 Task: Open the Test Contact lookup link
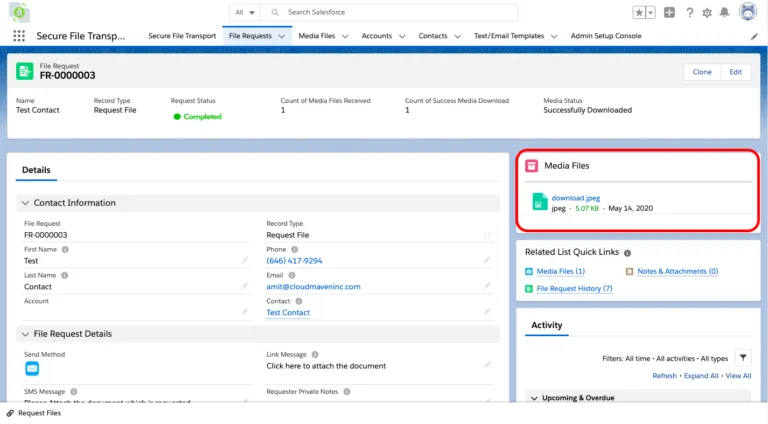coord(288,312)
